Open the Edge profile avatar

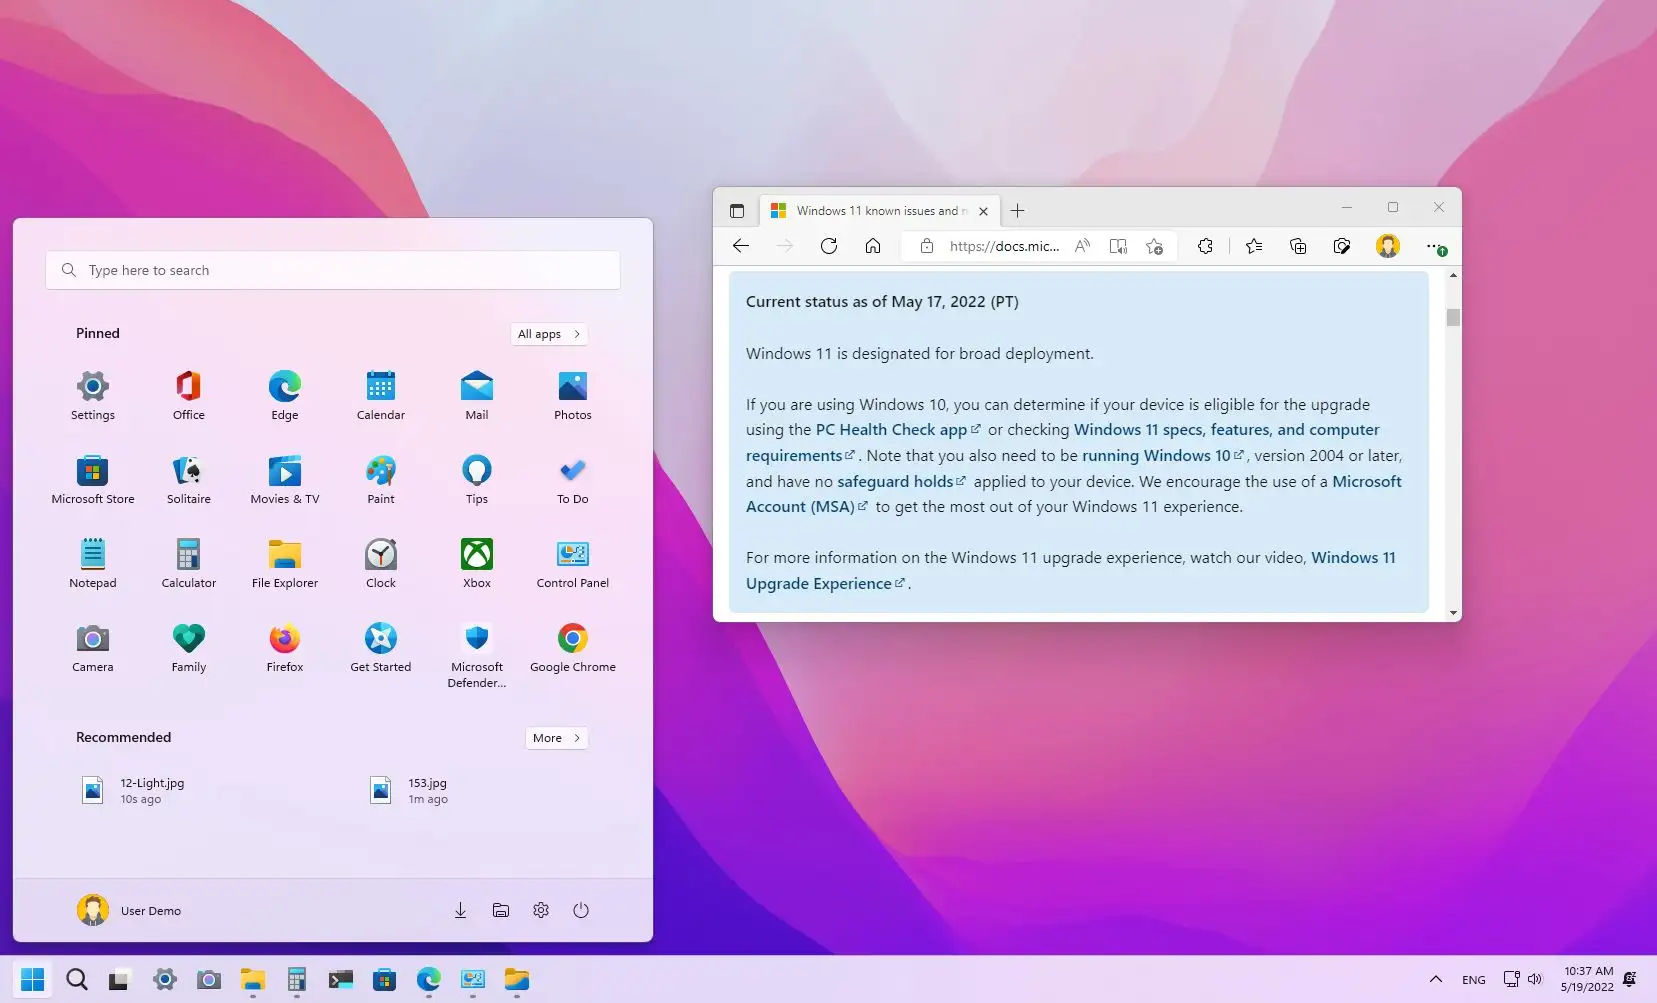(1389, 246)
